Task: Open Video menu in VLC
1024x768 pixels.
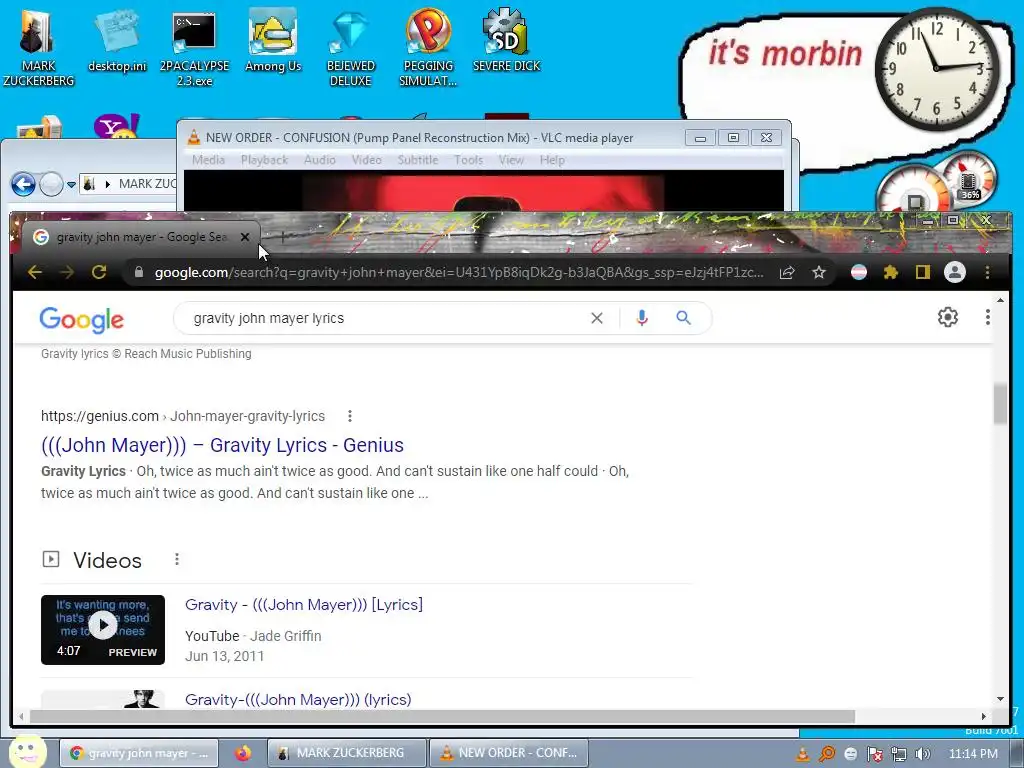Action: 366,160
